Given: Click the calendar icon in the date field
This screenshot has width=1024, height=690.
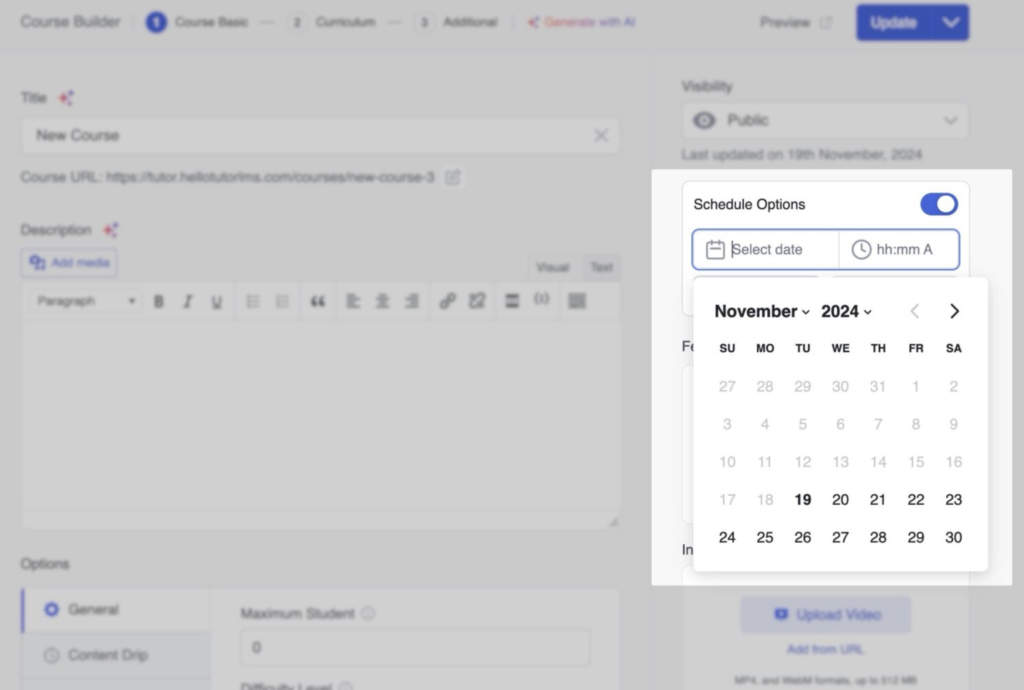Looking at the screenshot, I should [x=715, y=250].
